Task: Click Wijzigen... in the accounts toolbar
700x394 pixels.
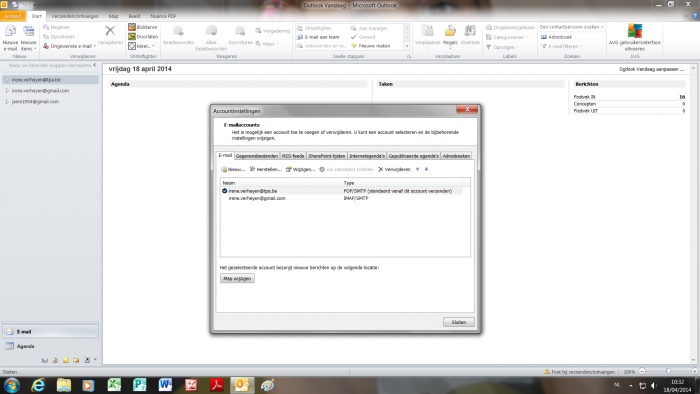Action: 300,170
